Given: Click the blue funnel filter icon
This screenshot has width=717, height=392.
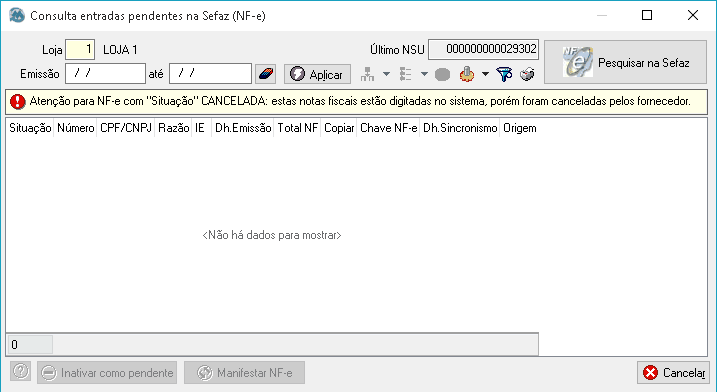Looking at the screenshot, I should [504, 74].
